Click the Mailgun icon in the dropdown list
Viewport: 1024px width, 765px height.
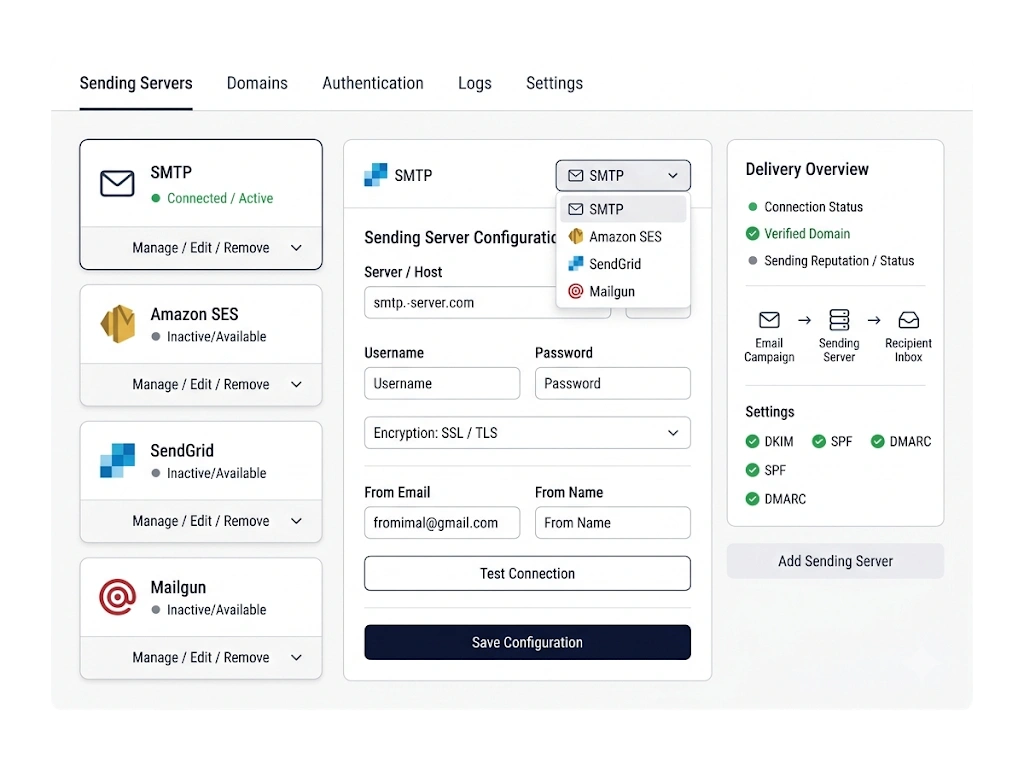(x=575, y=291)
